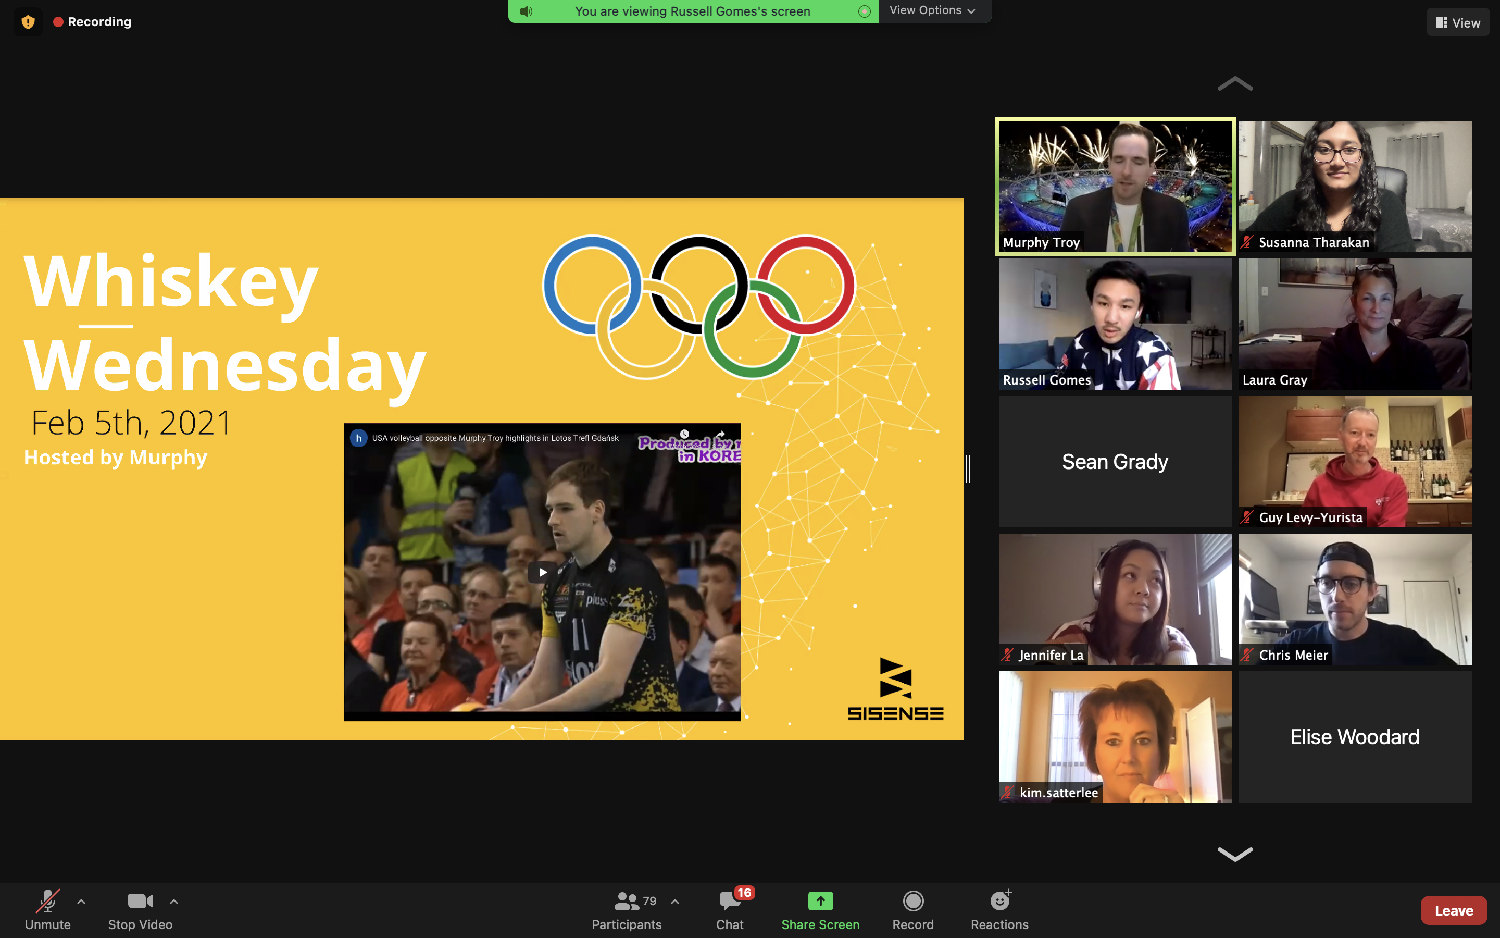Click the "Feb 5th, 2021" date text
1500x938 pixels.
pyautogui.click(x=131, y=423)
